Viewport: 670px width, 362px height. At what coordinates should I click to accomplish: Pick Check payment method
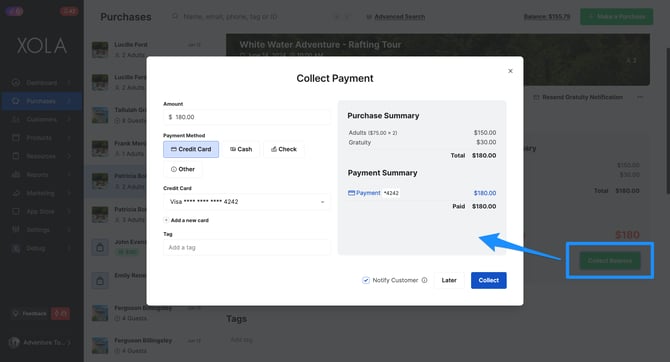coord(284,149)
